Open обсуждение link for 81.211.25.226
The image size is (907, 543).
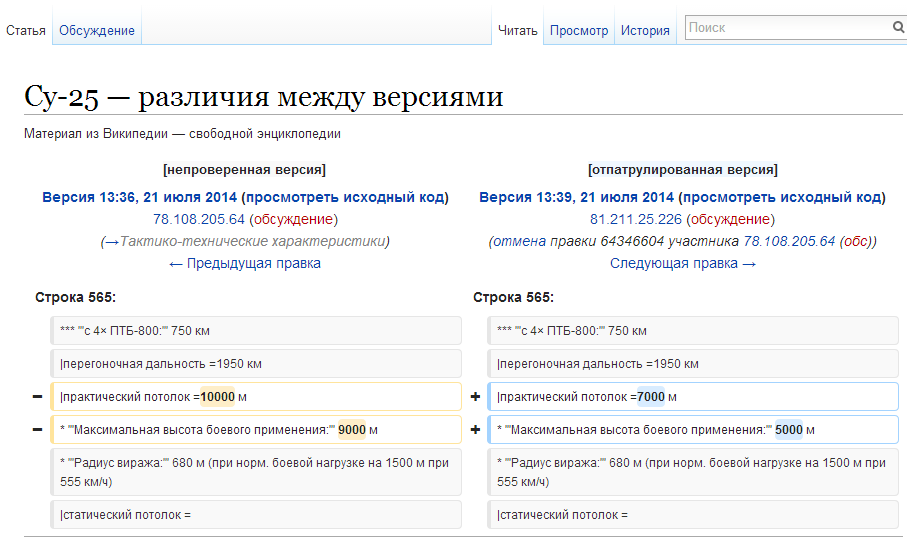(730, 219)
